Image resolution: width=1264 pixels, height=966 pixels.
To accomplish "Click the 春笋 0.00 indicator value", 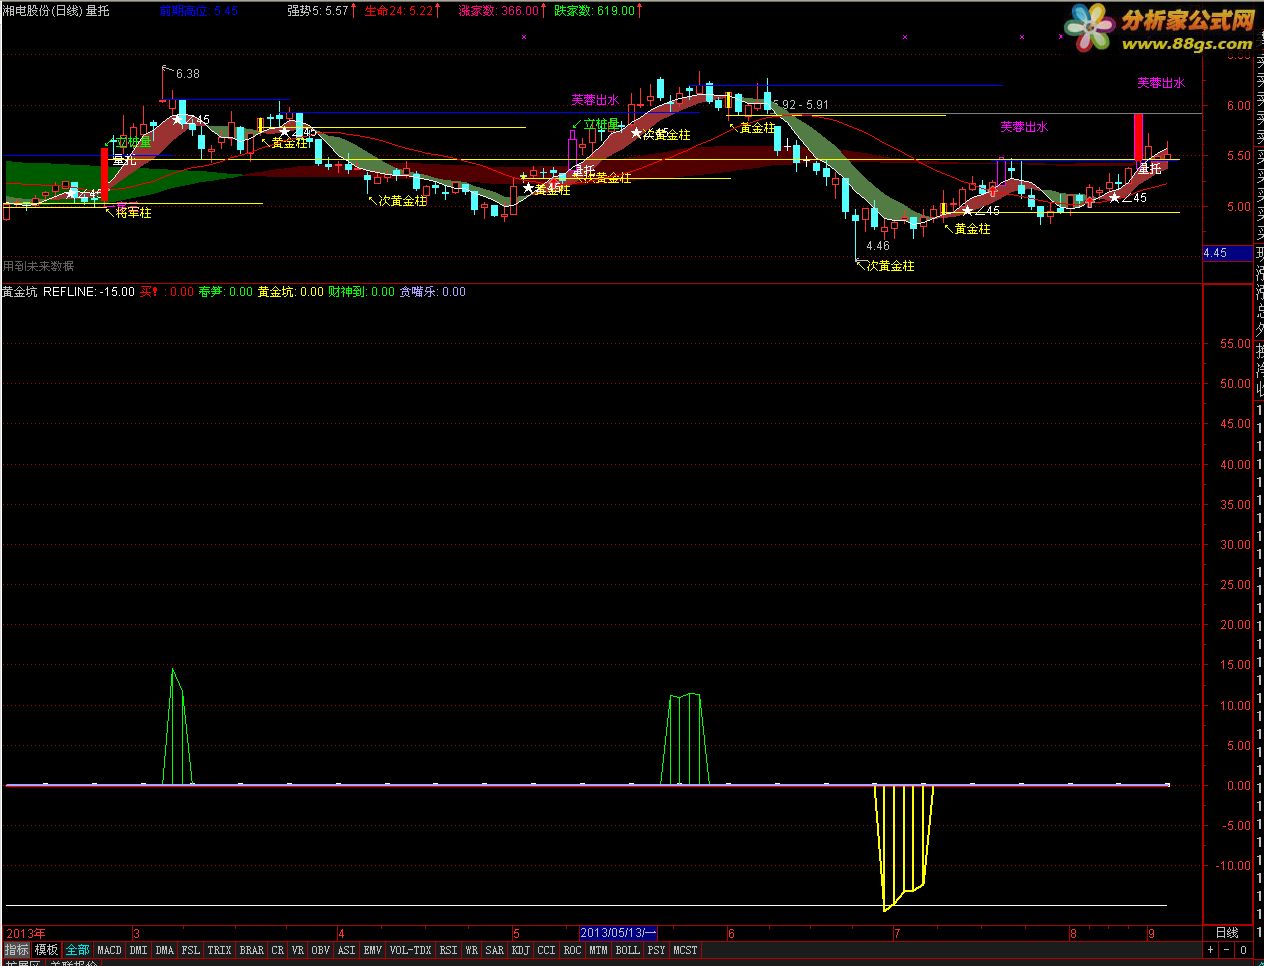I will pyautogui.click(x=226, y=292).
